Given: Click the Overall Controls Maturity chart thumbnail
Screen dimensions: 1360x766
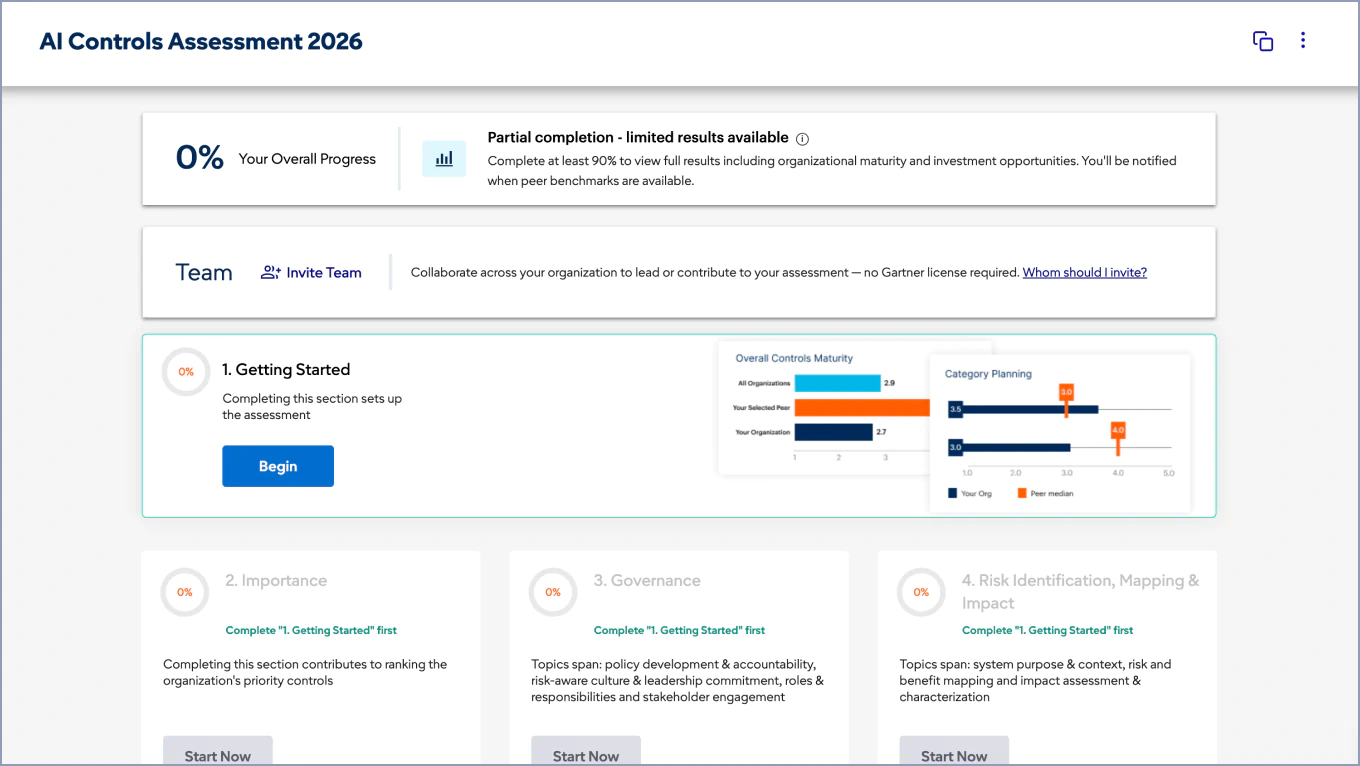Looking at the screenshot, I should pos(824,408).
